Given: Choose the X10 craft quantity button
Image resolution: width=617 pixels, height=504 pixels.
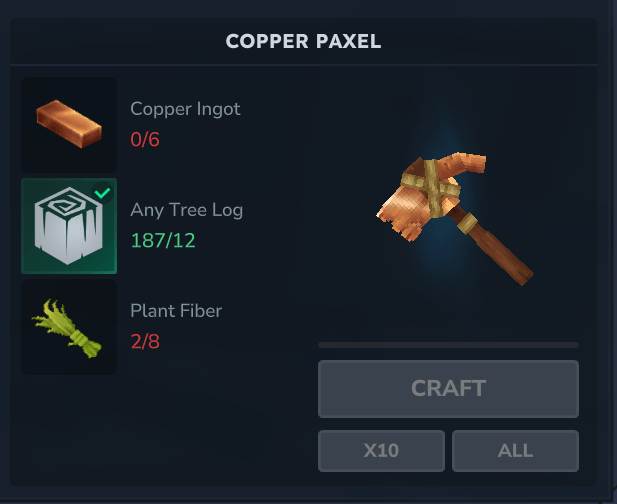Looking at the screenshot, I should click(x=381, y=451).
